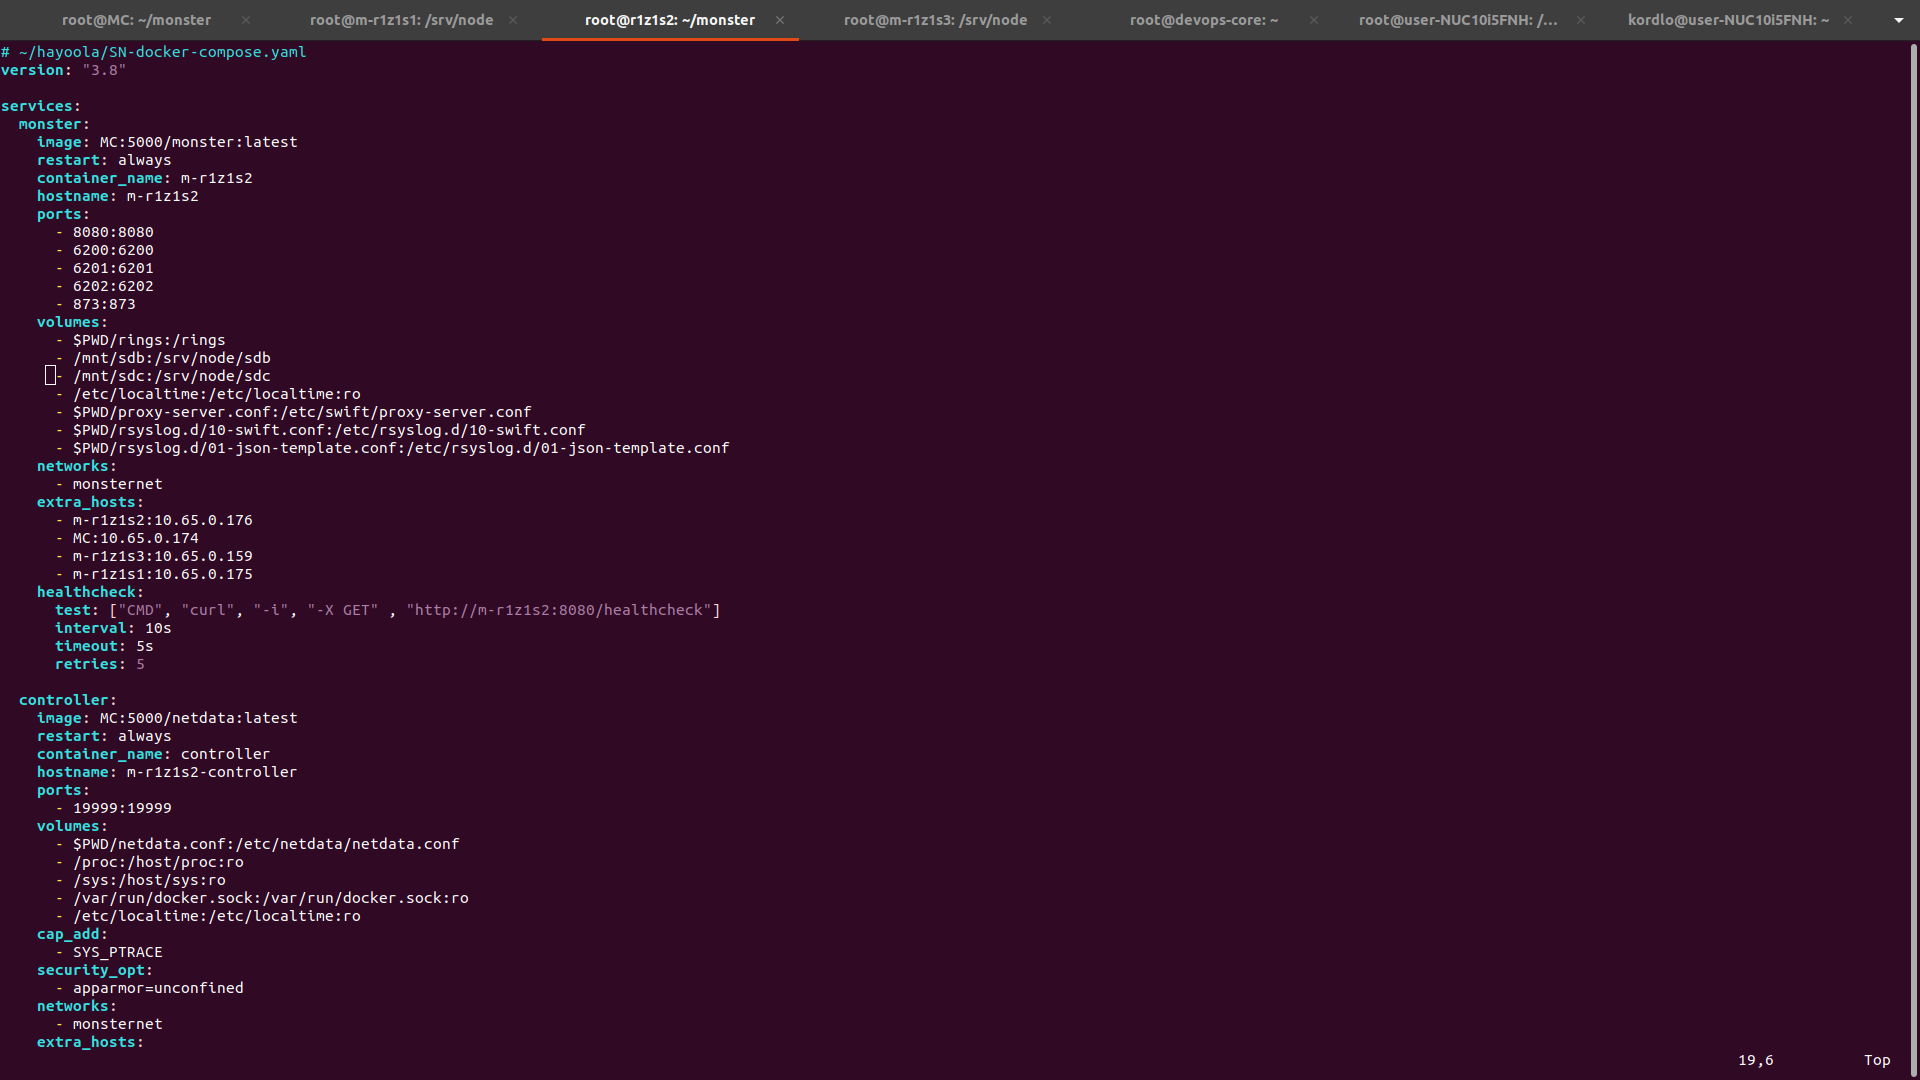
Task: Close the root@m-r1z1s3 terminal tab
Action: [x=1047, y=20]
